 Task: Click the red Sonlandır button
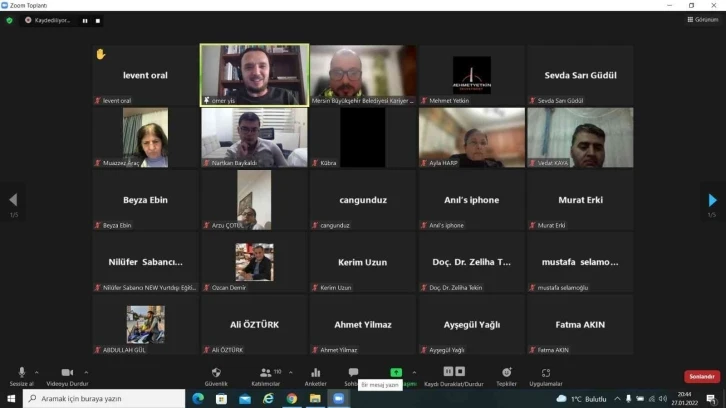[701, 376]
